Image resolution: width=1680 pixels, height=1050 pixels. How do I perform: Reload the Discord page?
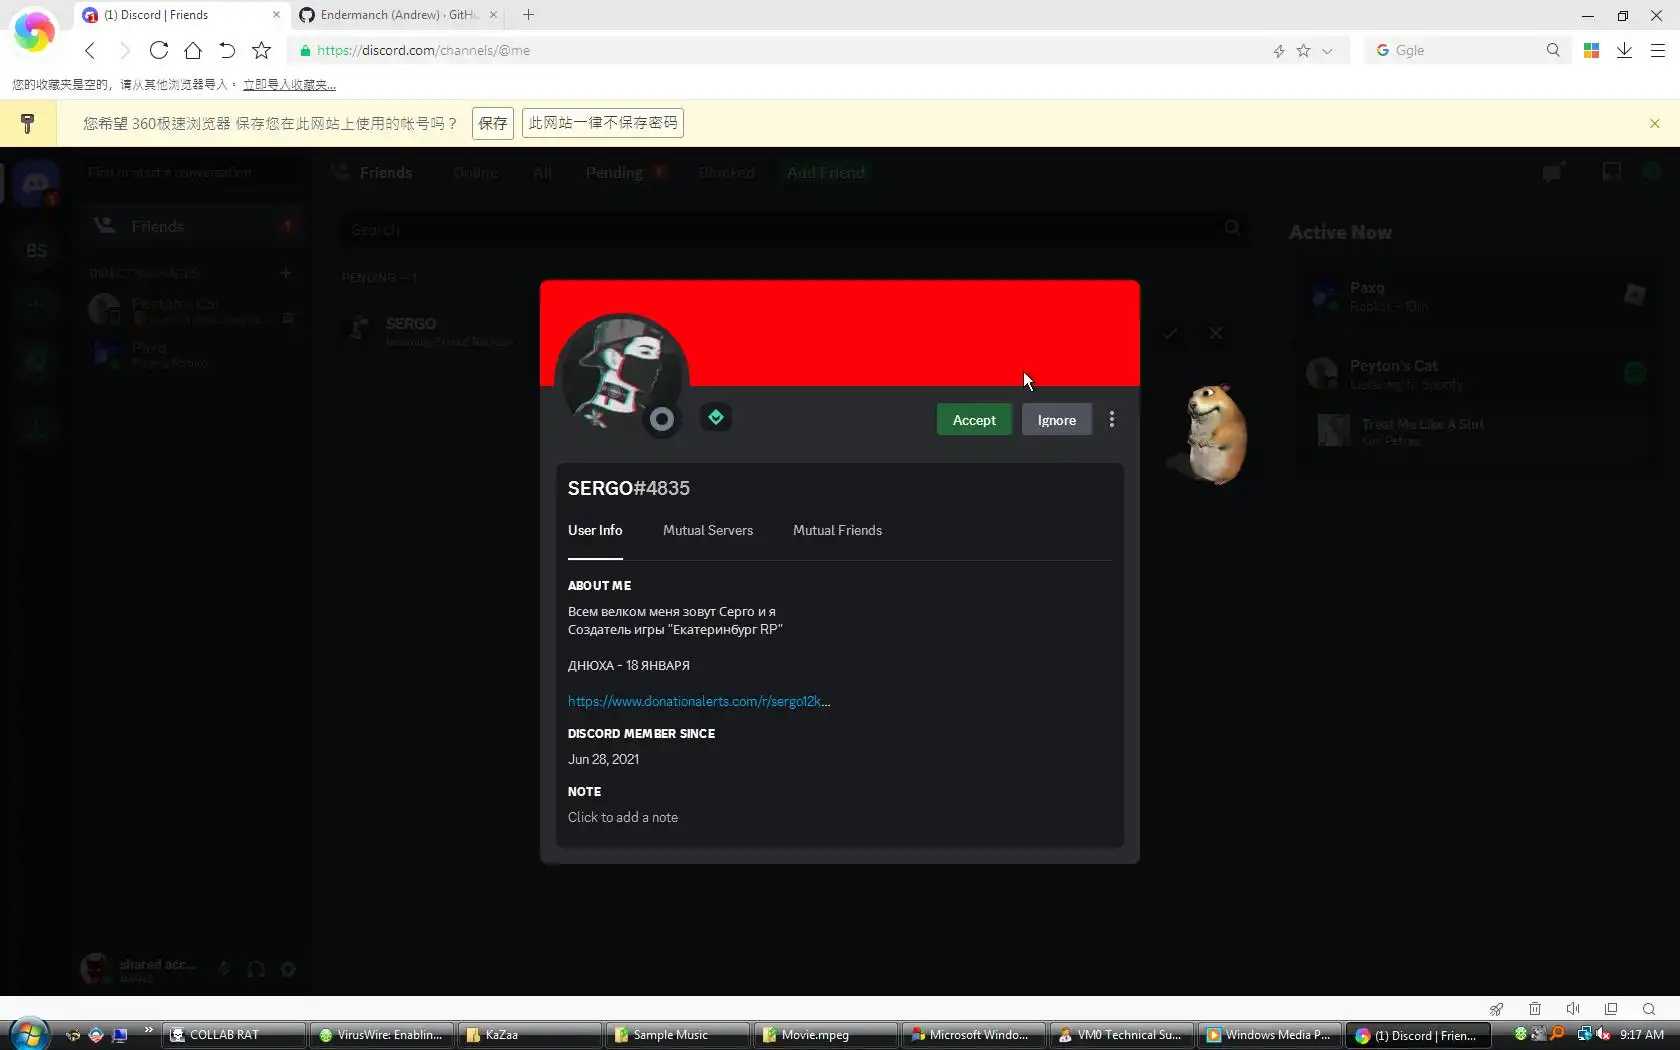[x=158, y=50]
